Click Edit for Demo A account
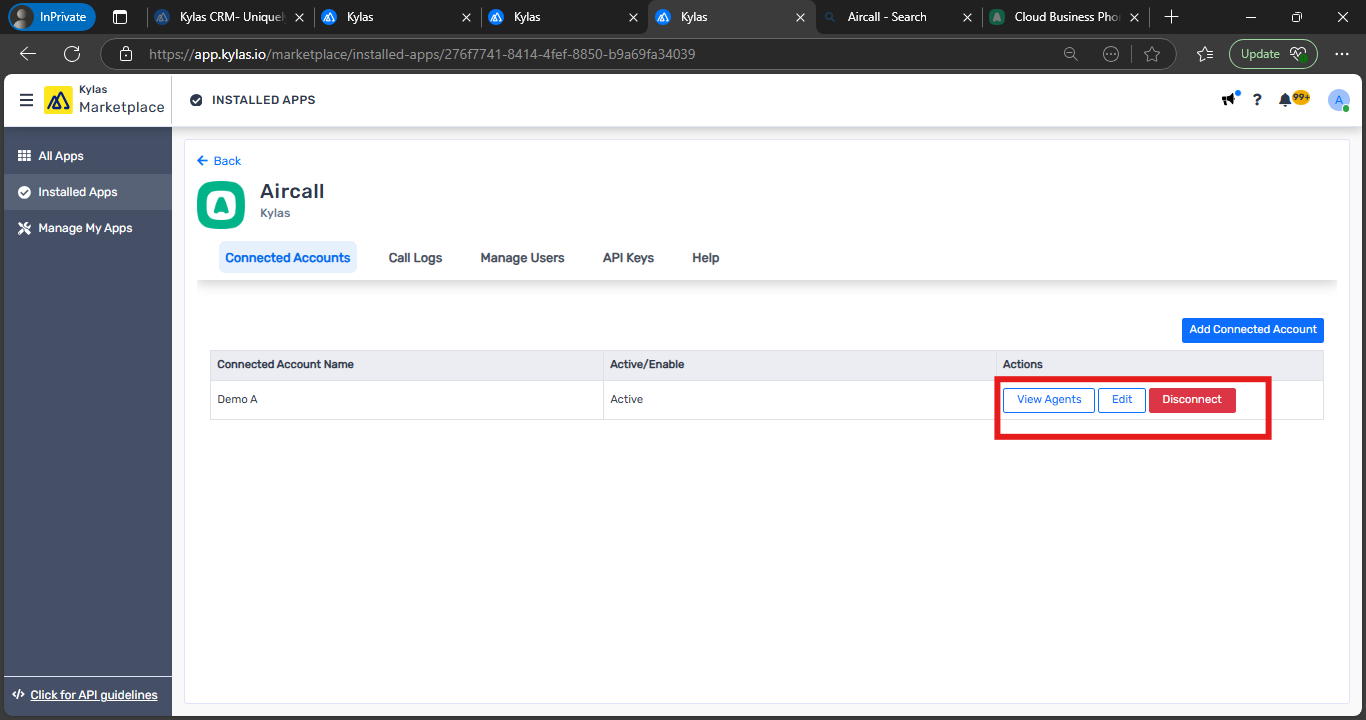The width and height of the screenshot is (1366, 720). [1122, 400]
